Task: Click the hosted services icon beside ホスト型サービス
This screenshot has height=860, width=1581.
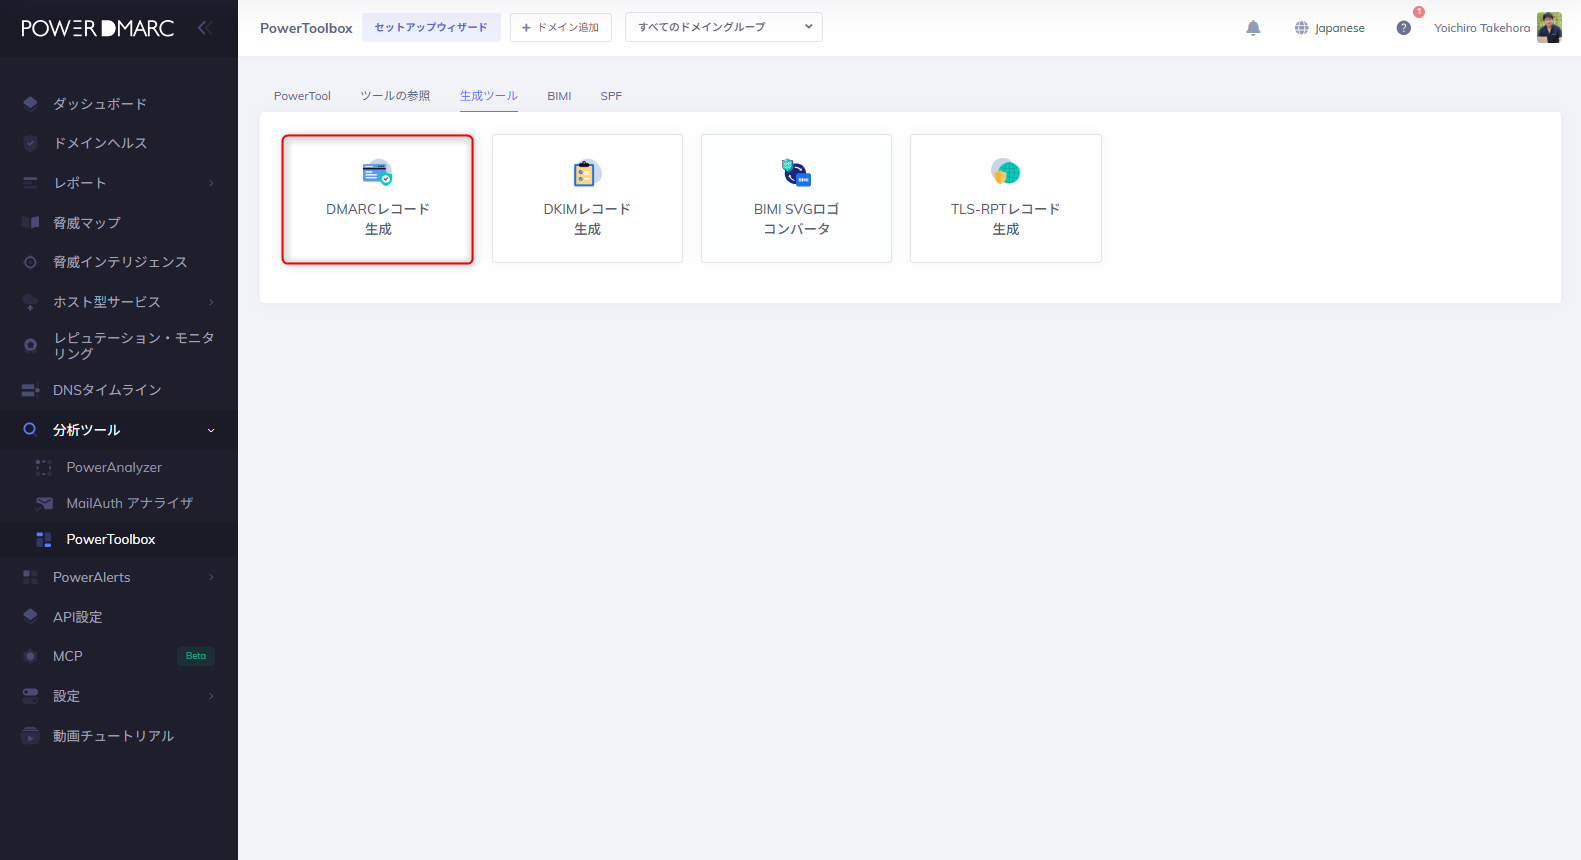Action: pos(30,302)
